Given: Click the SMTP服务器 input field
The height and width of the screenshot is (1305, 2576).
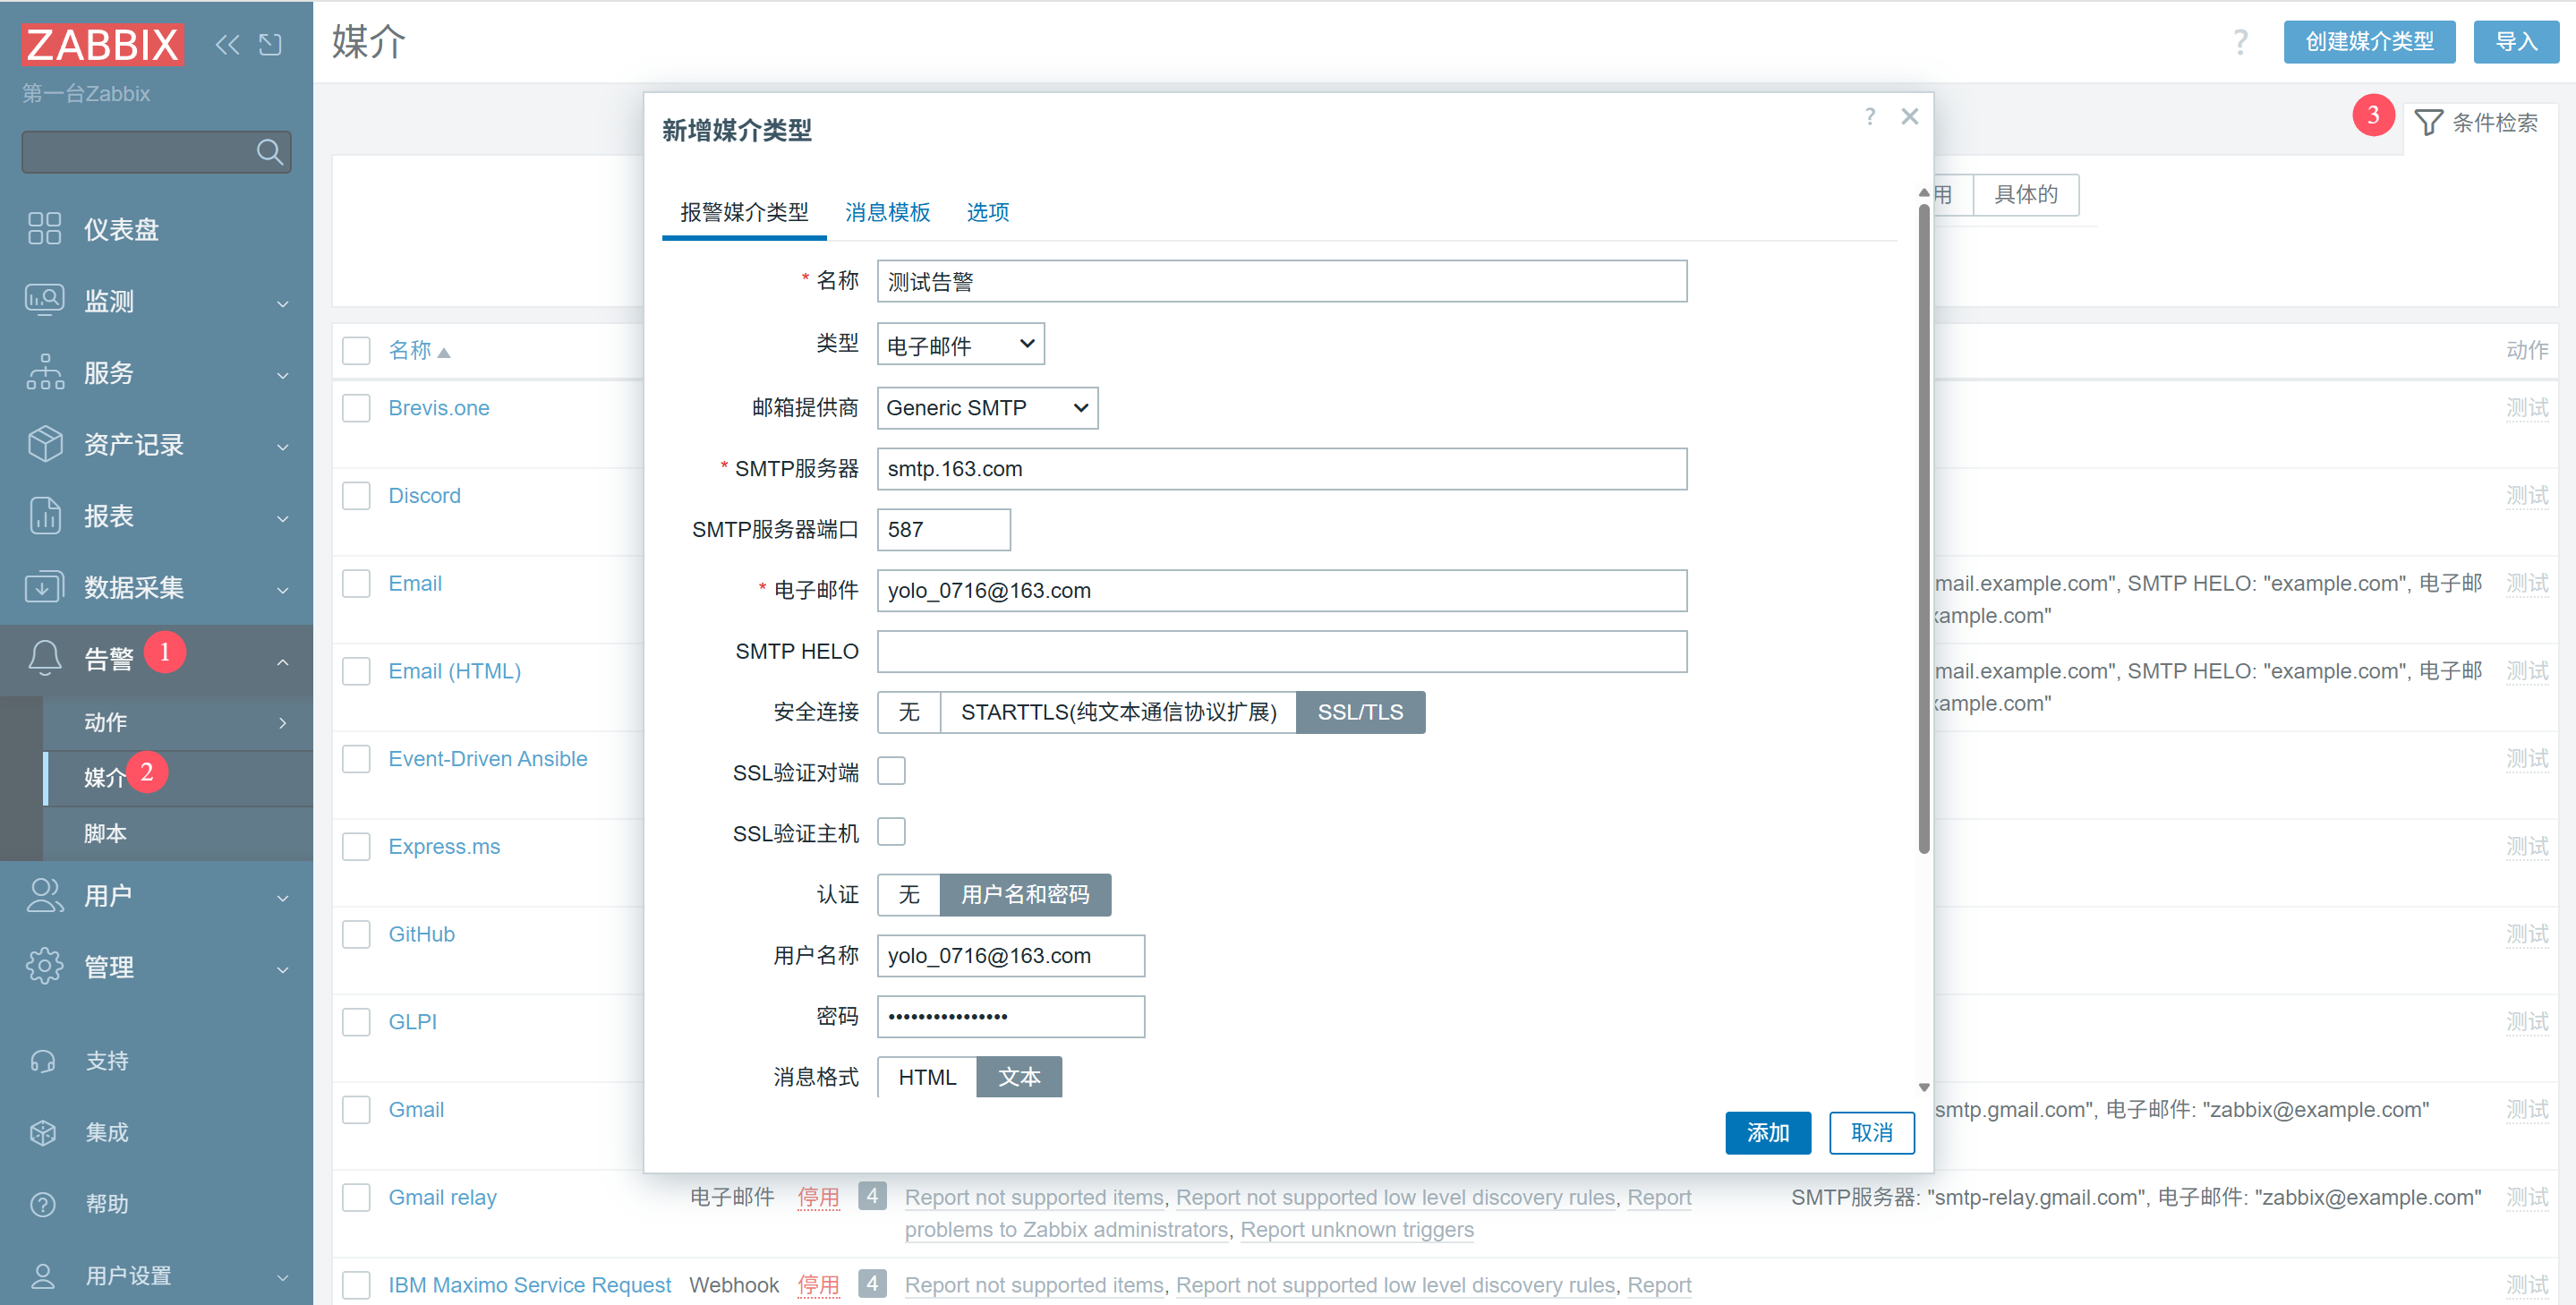Looking at the screenshot, I should tap(1281, 469).
